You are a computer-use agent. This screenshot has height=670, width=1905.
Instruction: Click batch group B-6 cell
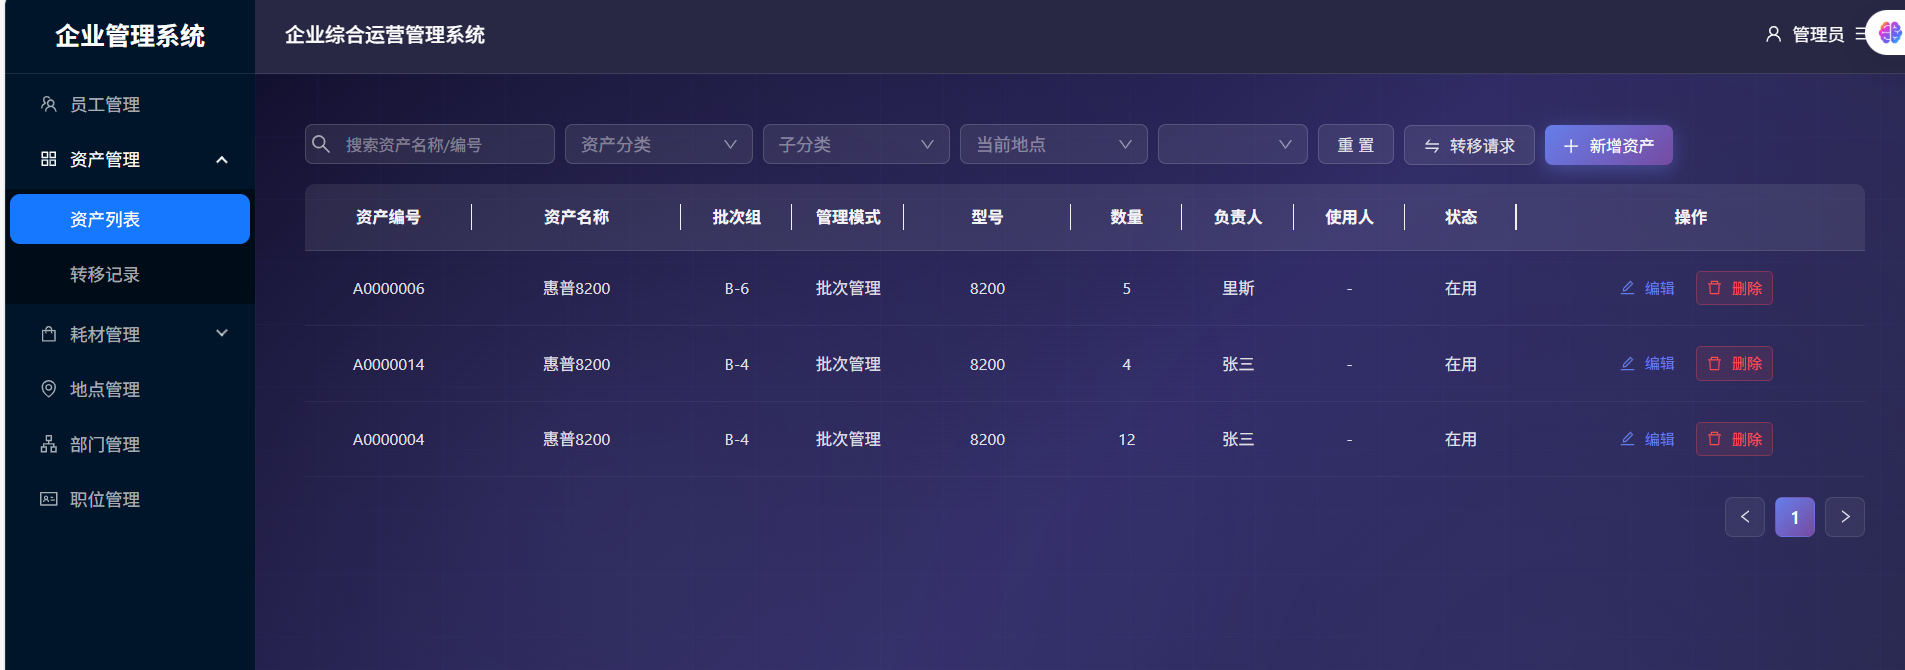pos(736,288)
